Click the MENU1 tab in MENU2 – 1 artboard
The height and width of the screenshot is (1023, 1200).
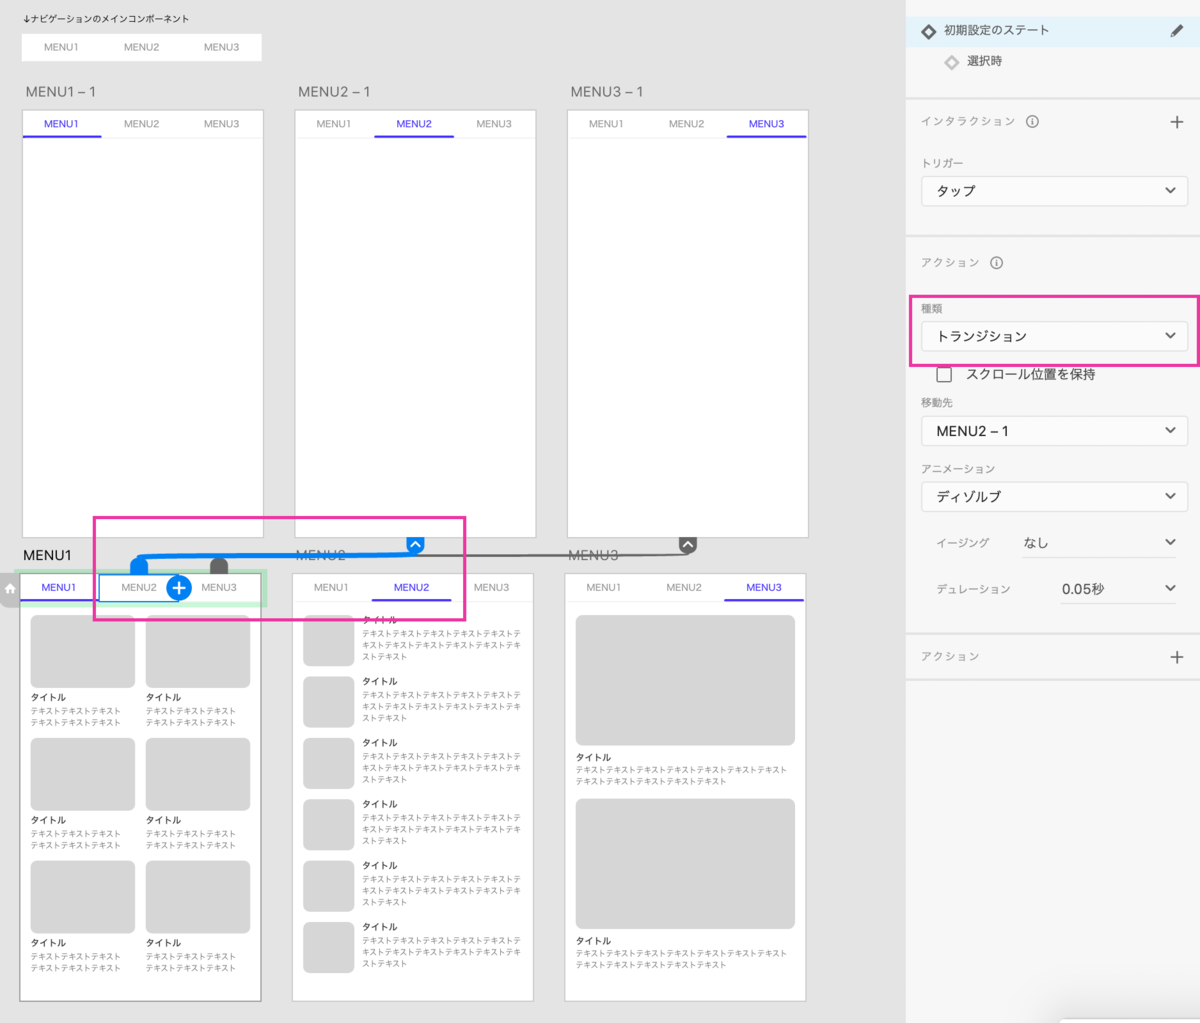(x=333, y=124)
